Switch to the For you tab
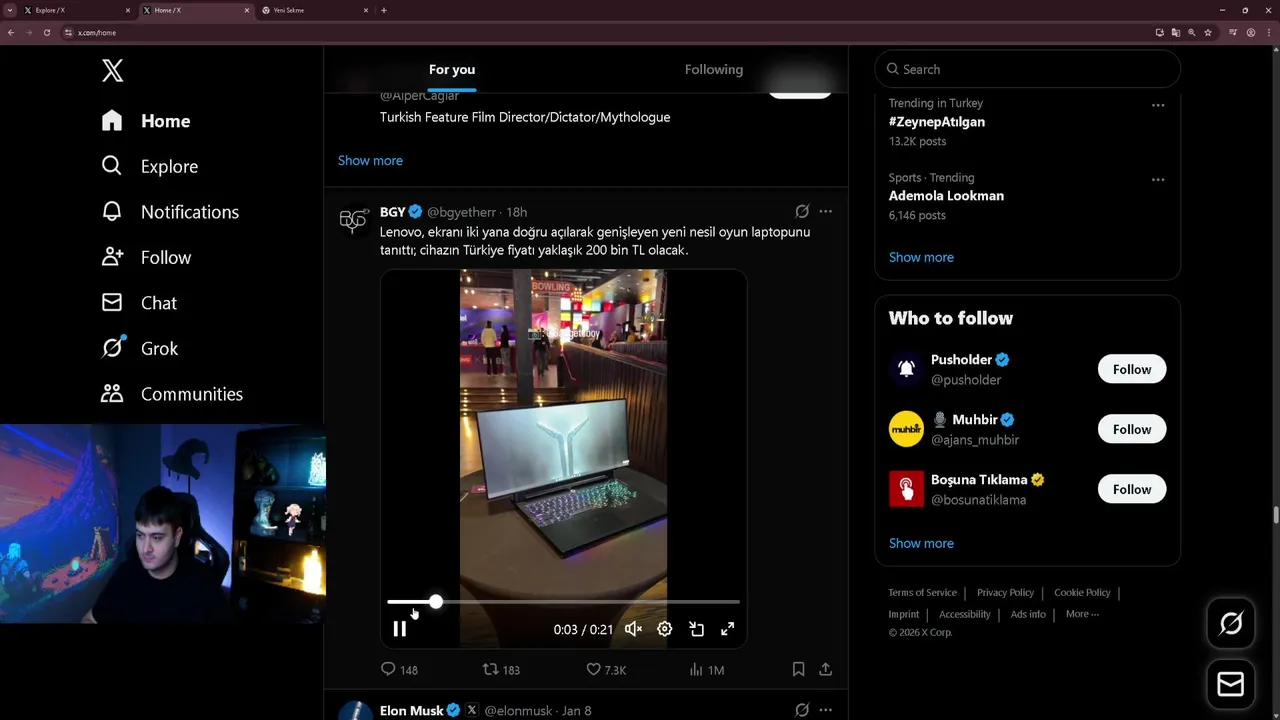The image size is (1280, 720). (452, 69)
